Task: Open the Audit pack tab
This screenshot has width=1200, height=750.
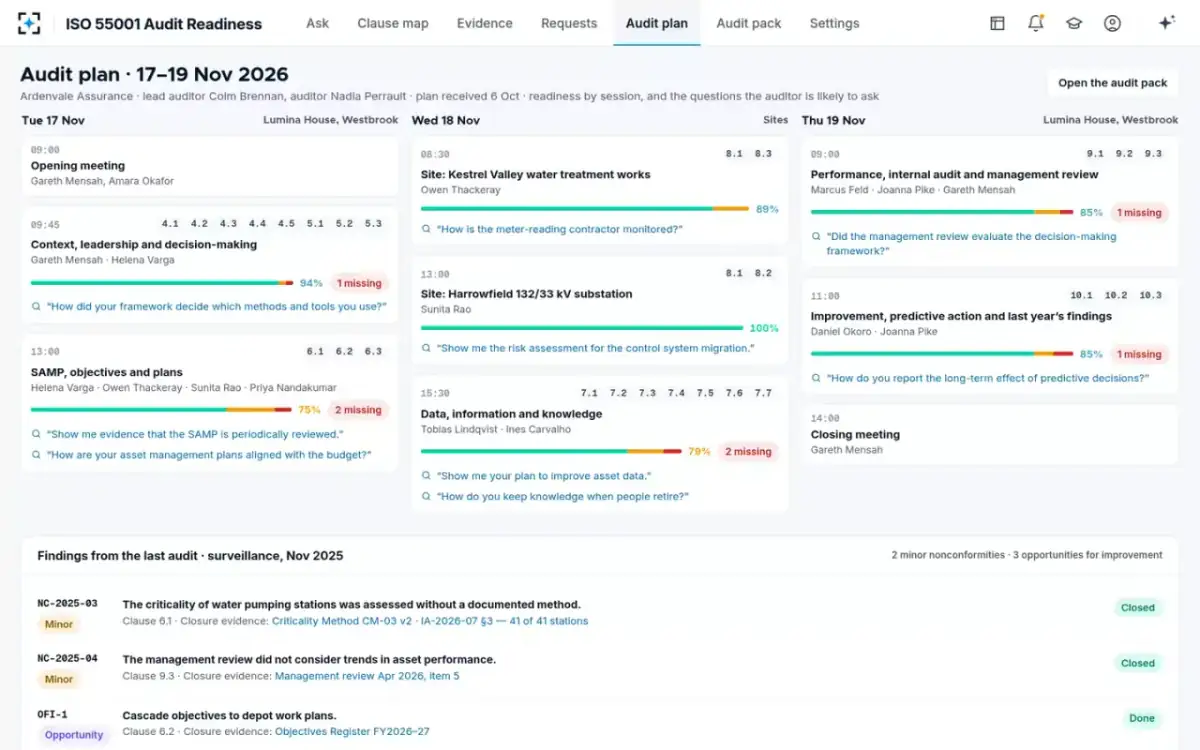Action: point(749,23)
